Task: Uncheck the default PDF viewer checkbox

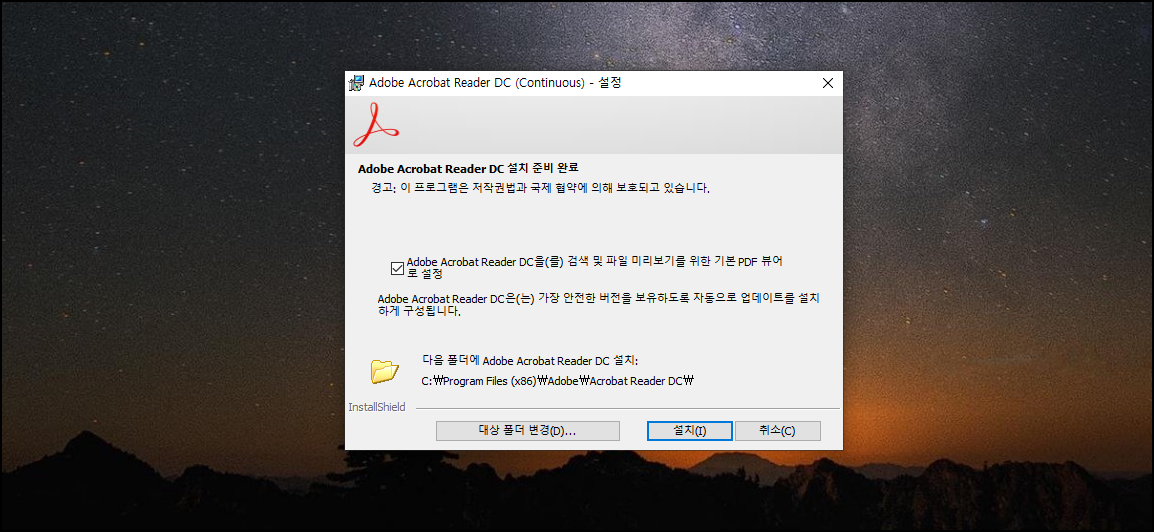Action: [397, 268]
